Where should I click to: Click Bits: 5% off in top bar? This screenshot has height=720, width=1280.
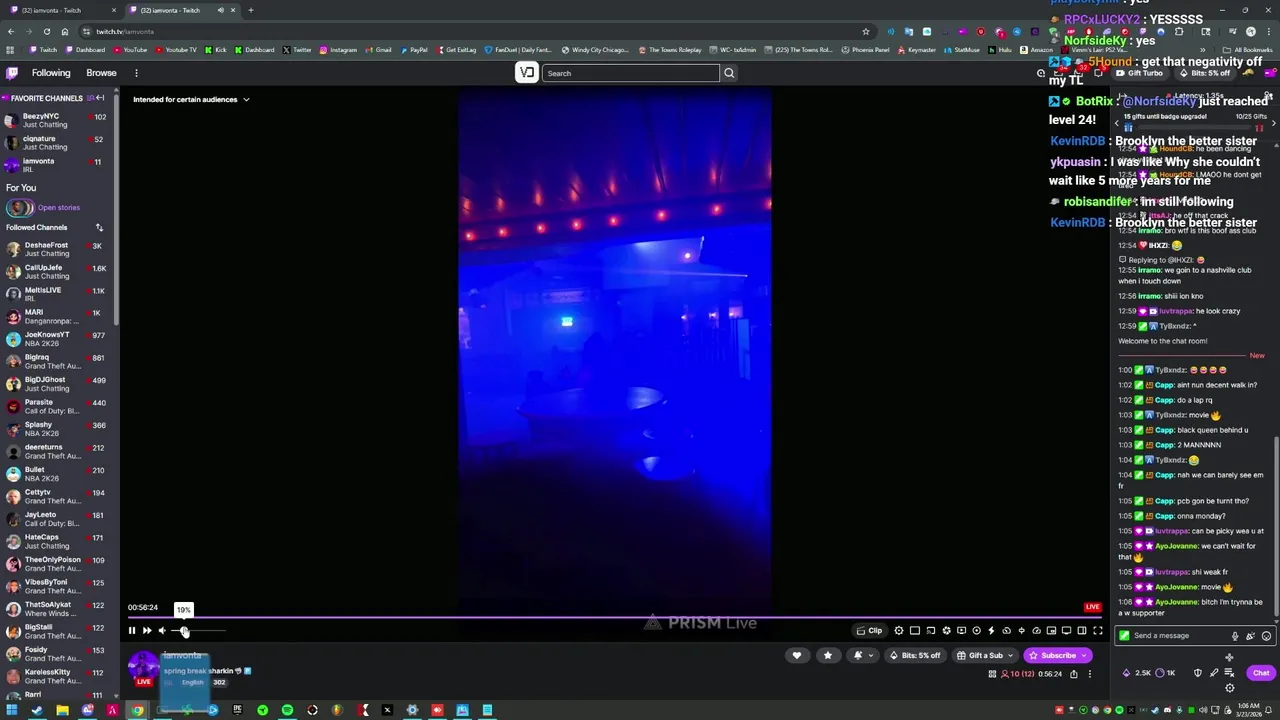(1204, 73)
